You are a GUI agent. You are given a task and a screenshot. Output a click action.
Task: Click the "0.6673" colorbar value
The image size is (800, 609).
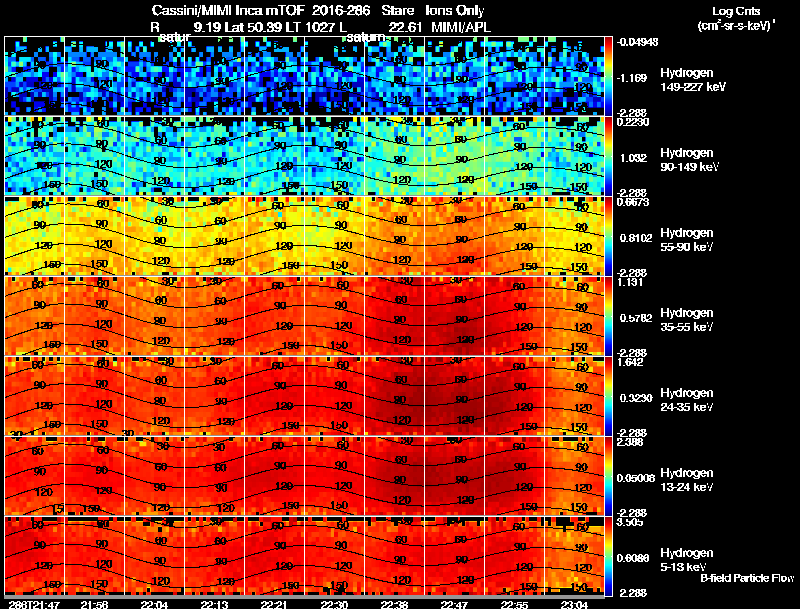pyautogui.click(x=633, y=202)
